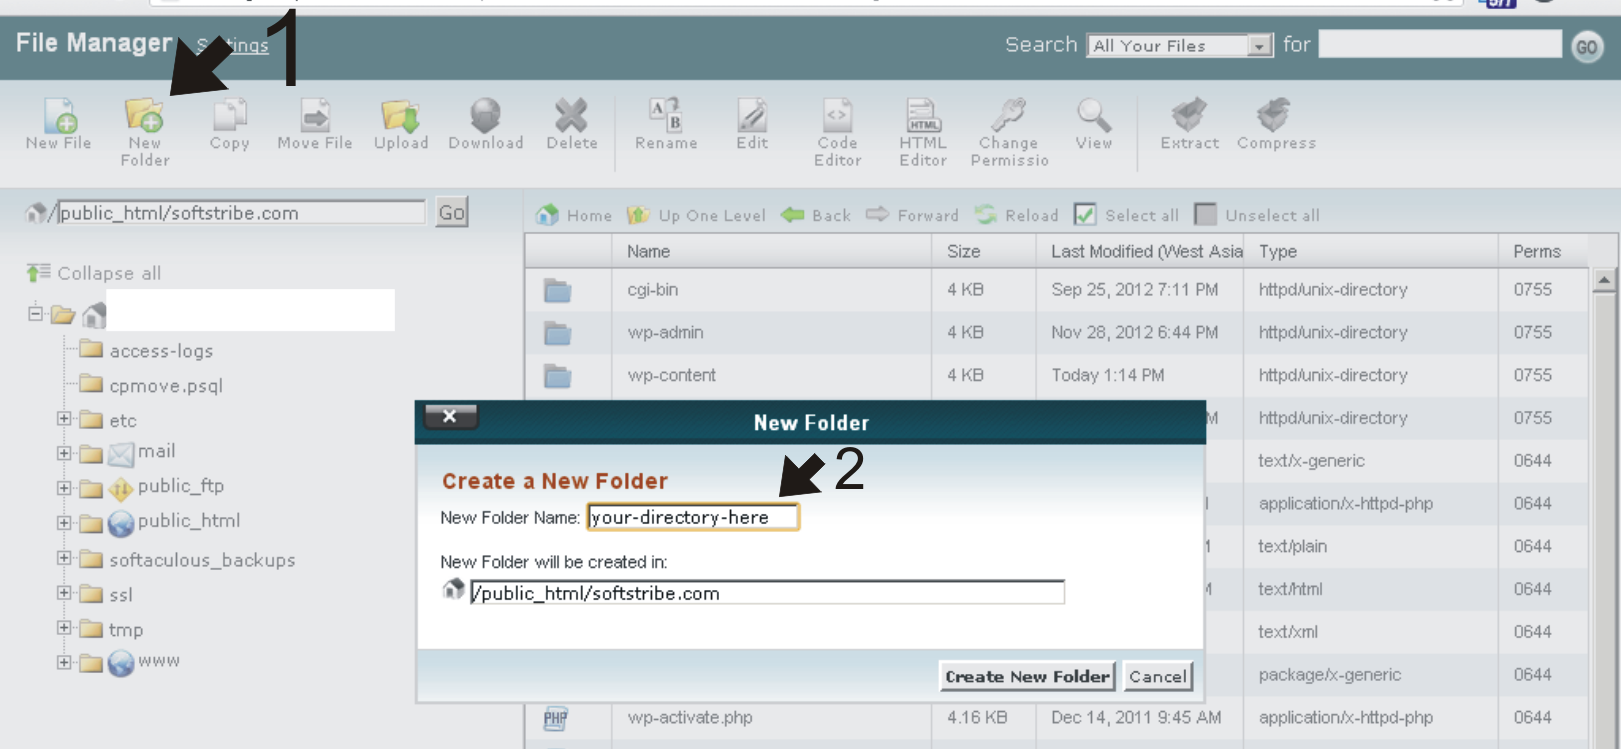Go to Home in navigation bar

[574, 215]
